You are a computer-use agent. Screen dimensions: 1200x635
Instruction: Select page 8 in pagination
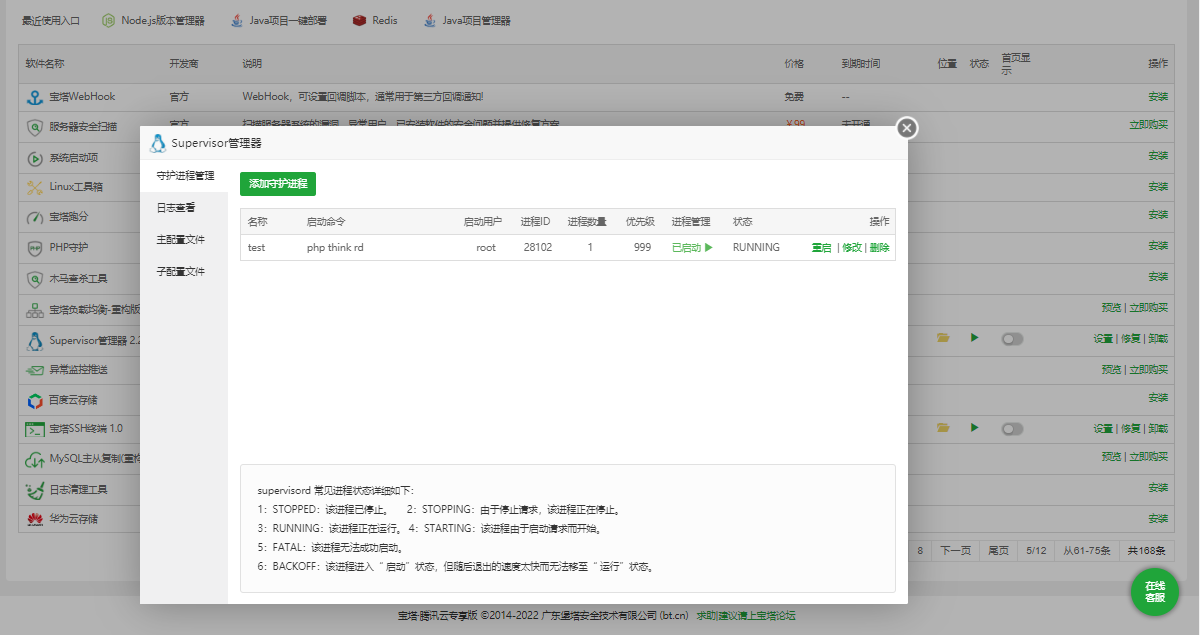tap(920, 551)
